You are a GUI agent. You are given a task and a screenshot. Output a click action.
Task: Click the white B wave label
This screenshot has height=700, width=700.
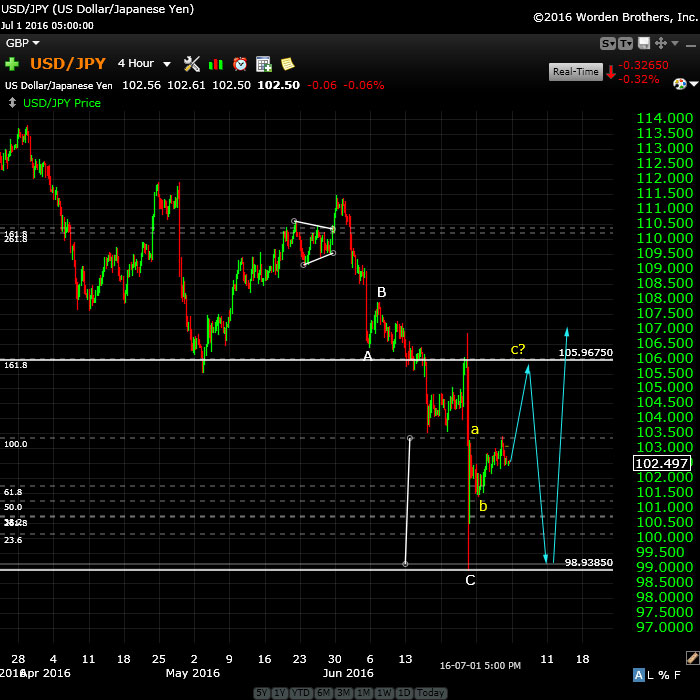(x=381, y=292)
